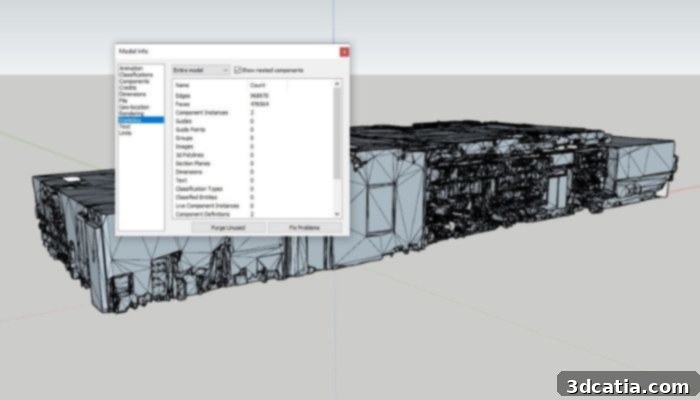Select Text row in statistics table
The width and height of the screenshot is (700, 400).
pyautogui.click(x=253, y=180)
